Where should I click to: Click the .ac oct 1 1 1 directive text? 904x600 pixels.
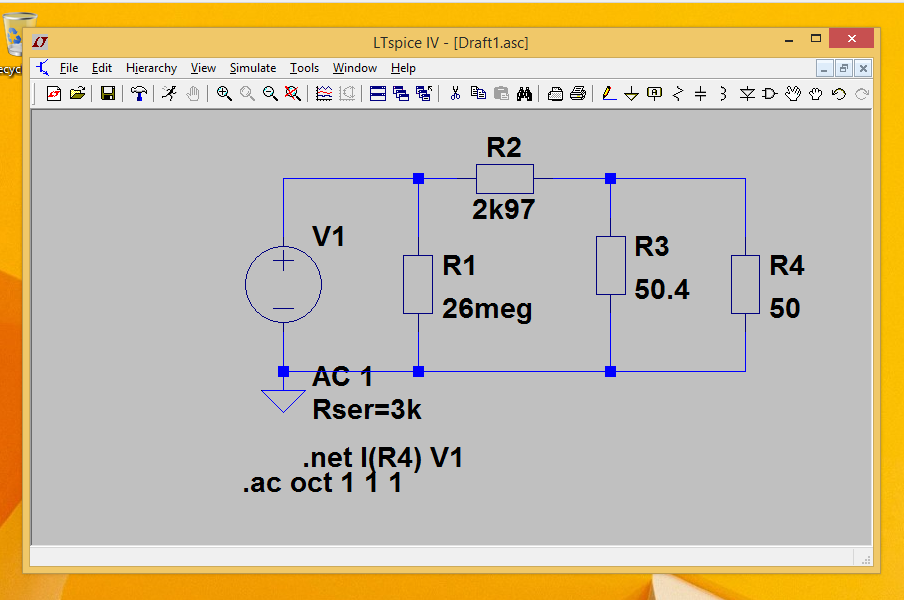coord(322,484)
